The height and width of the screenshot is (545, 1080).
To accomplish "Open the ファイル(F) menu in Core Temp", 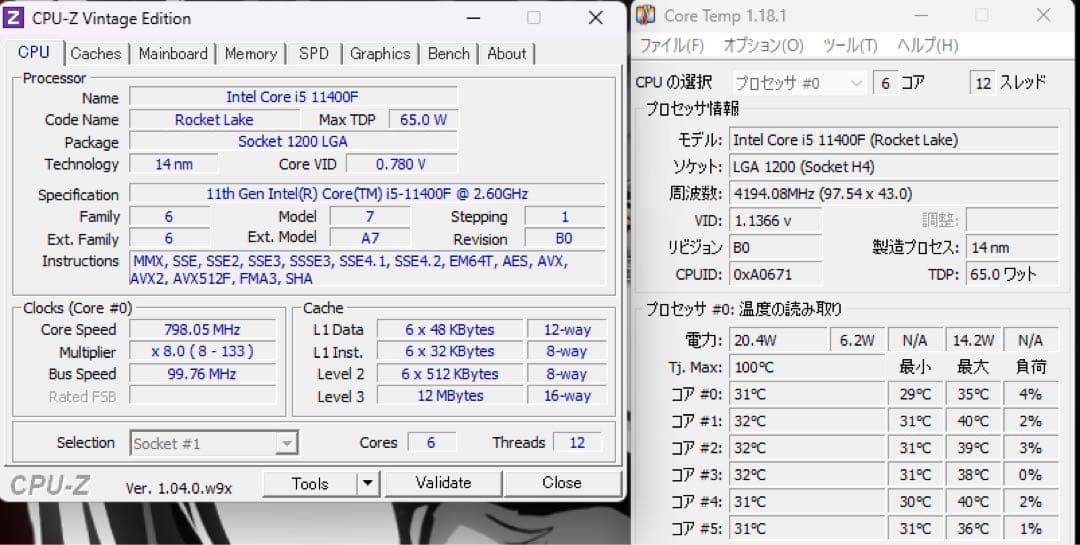I will (x=672, y=45).
